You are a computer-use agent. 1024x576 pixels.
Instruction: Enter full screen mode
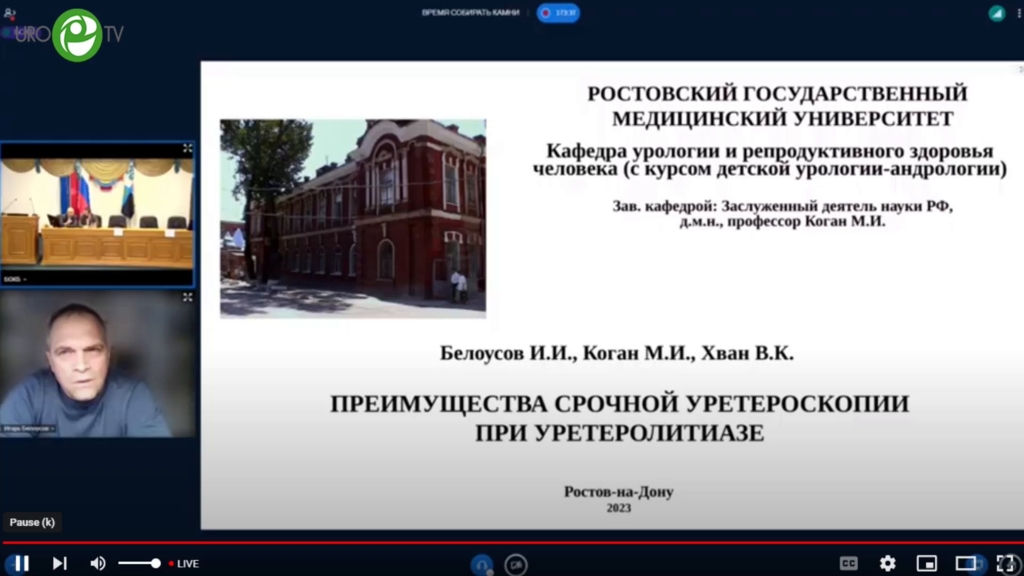1005,563
